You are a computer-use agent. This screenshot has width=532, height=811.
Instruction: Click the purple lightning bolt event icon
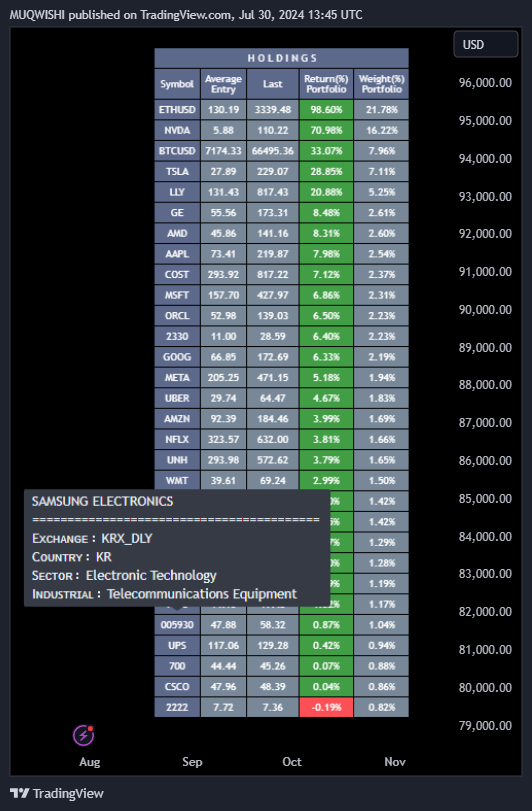pyautogui.click(x=83, y=735)
